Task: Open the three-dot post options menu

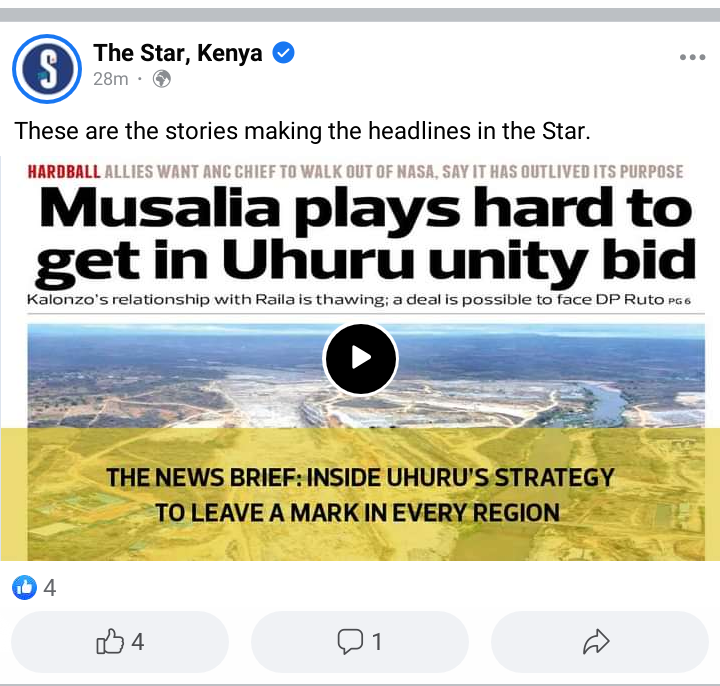Action: 692,57
